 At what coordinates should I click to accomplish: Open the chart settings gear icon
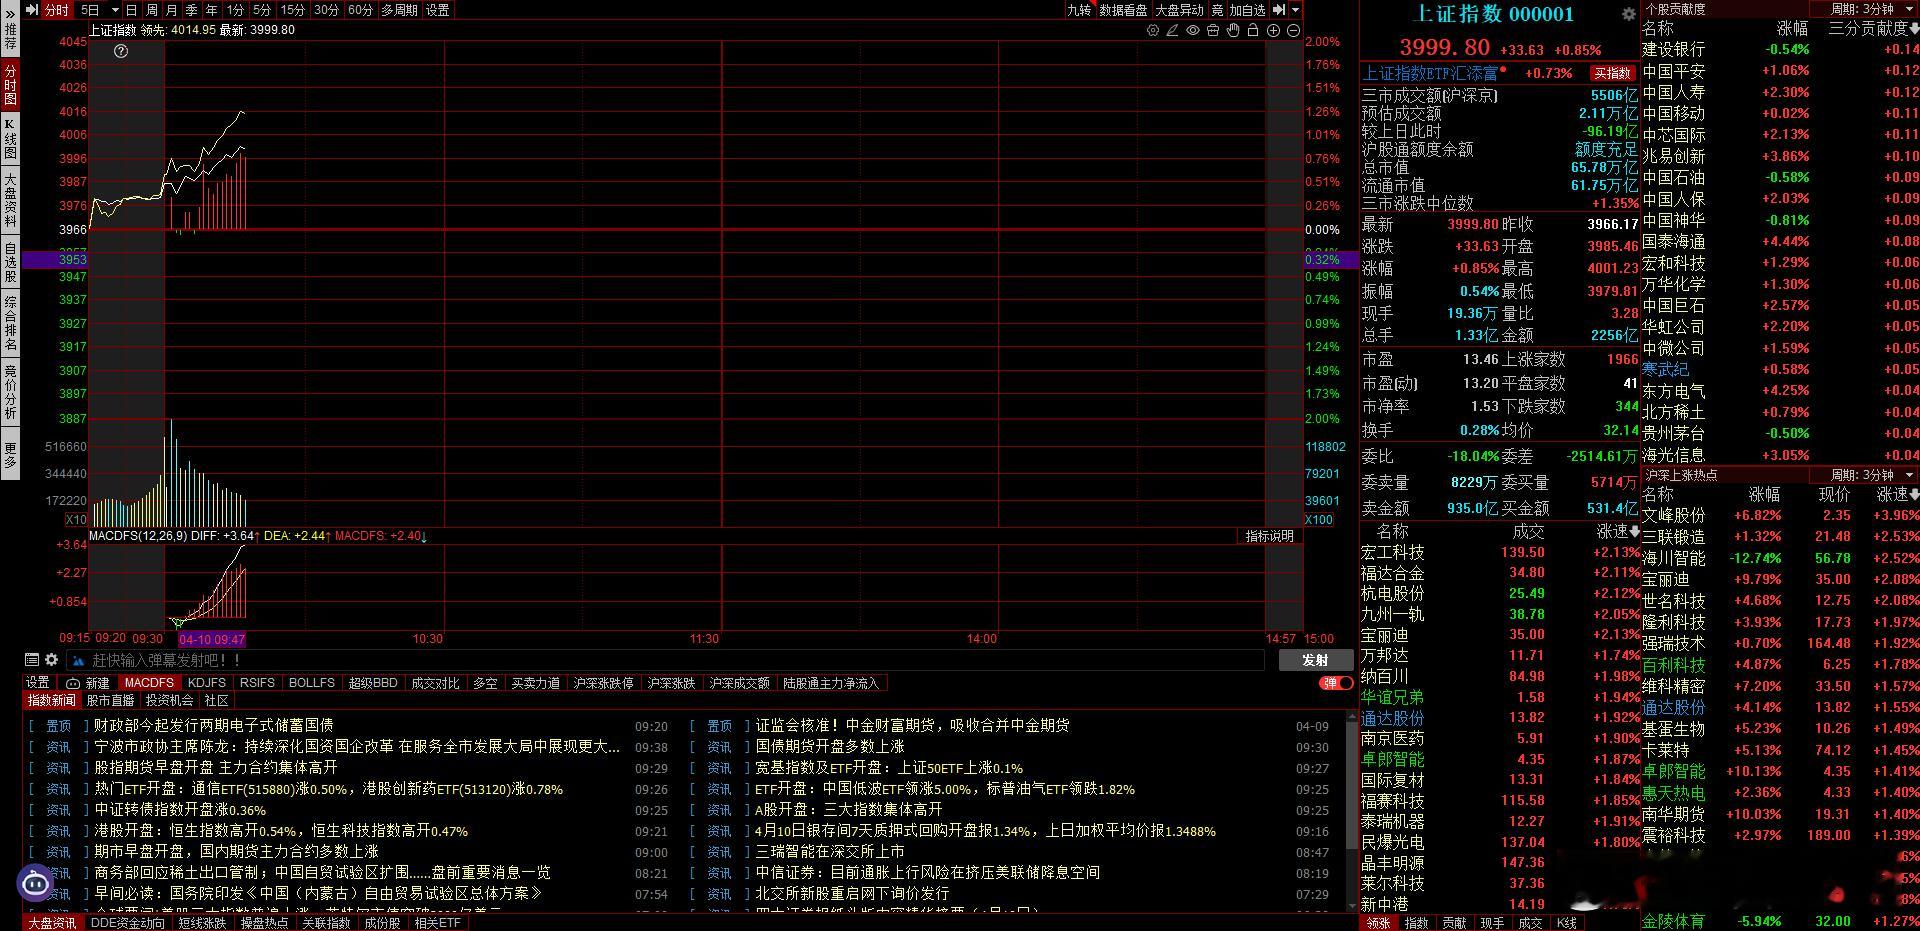coord(1153,31)
